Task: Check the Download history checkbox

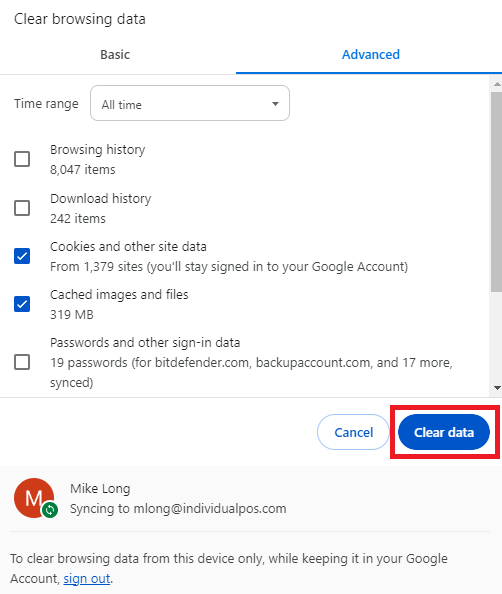Action: pos(22,208)
